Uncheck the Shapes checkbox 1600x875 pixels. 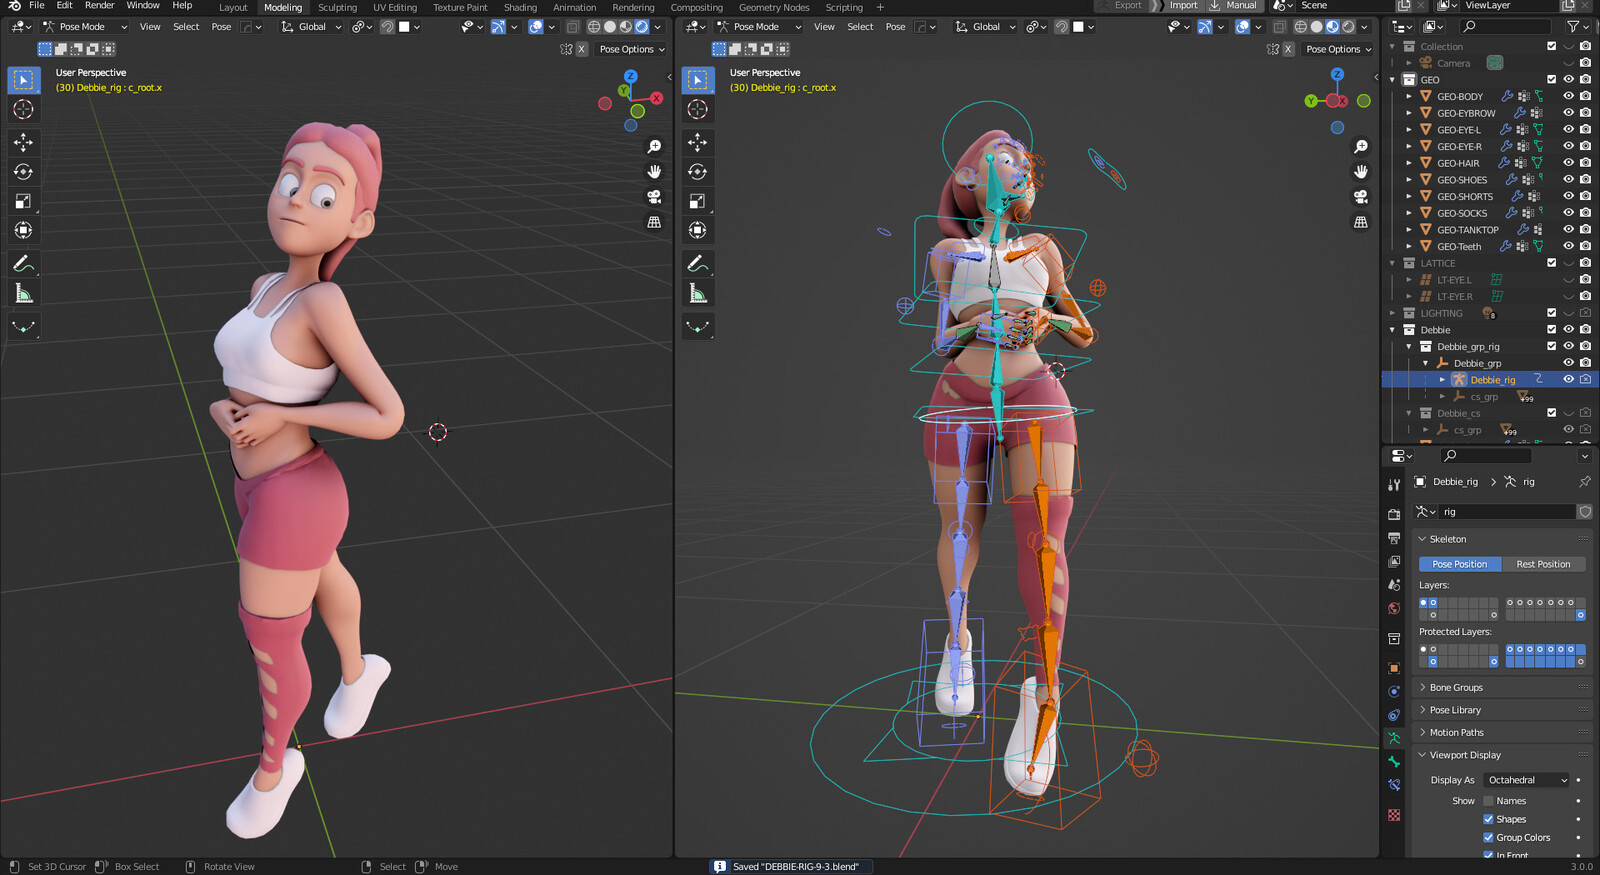(x=1488, y=819)
